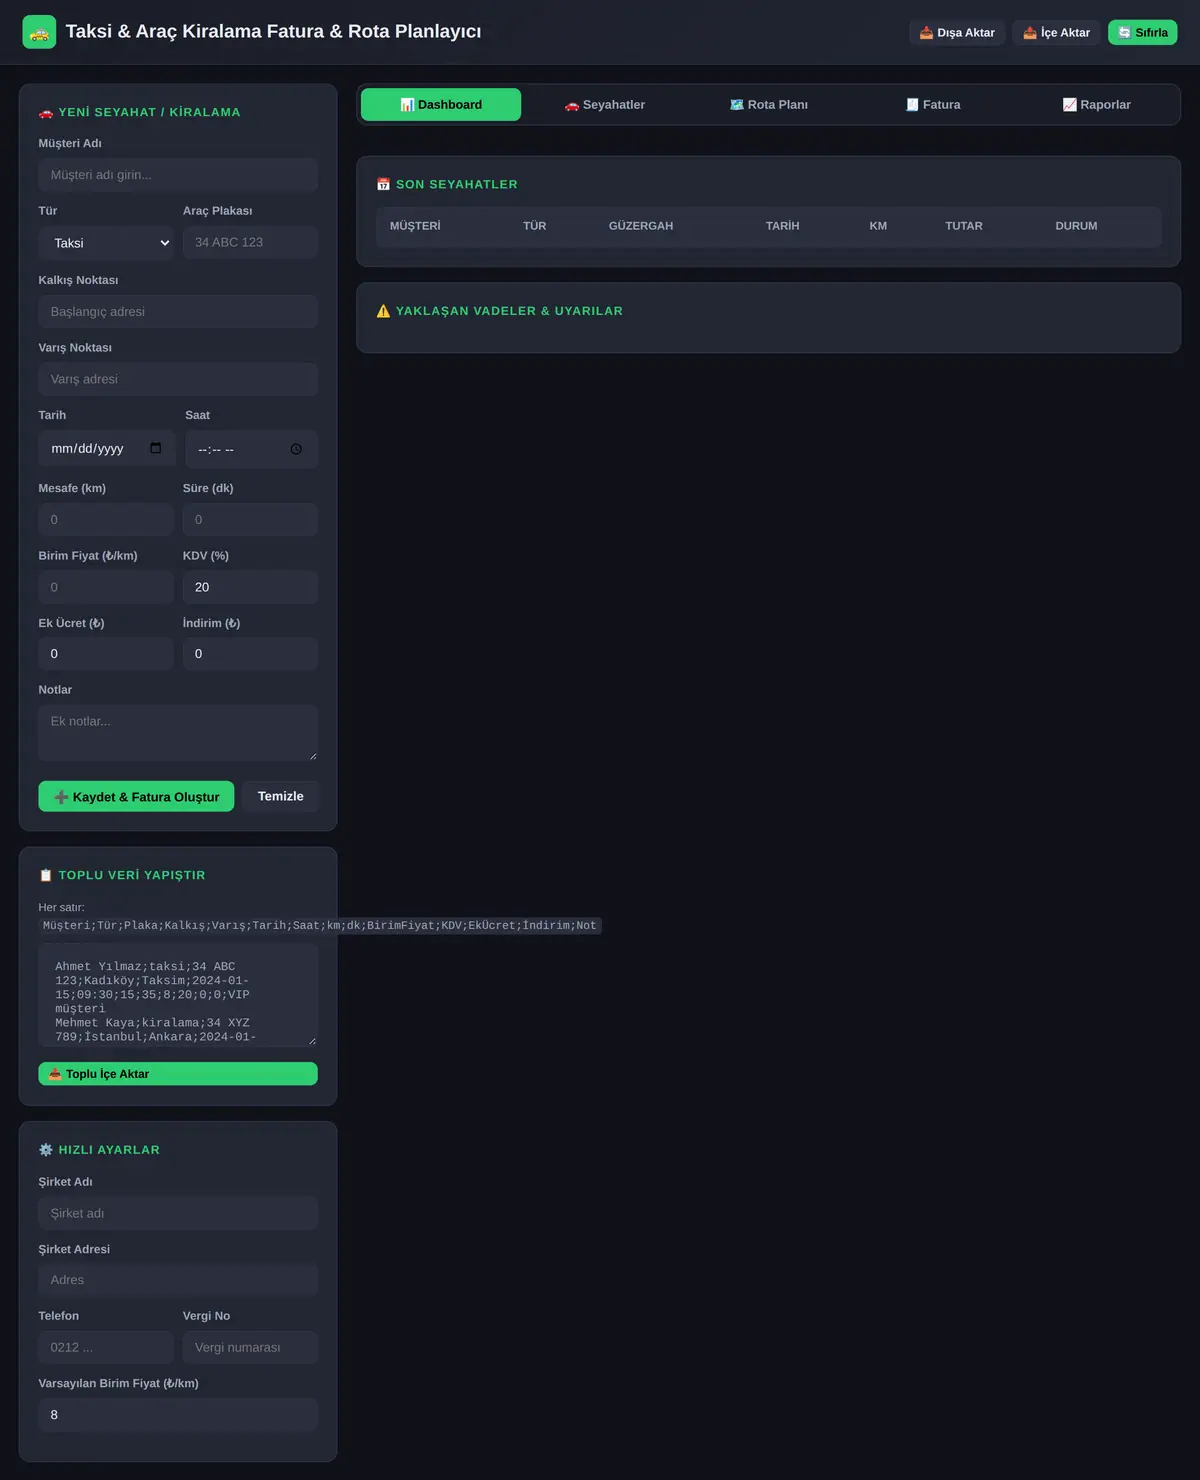This screenshot has width=1200, height=1480.
Task: Click the TUTAR column header
Action: click(x=964, y=226)
